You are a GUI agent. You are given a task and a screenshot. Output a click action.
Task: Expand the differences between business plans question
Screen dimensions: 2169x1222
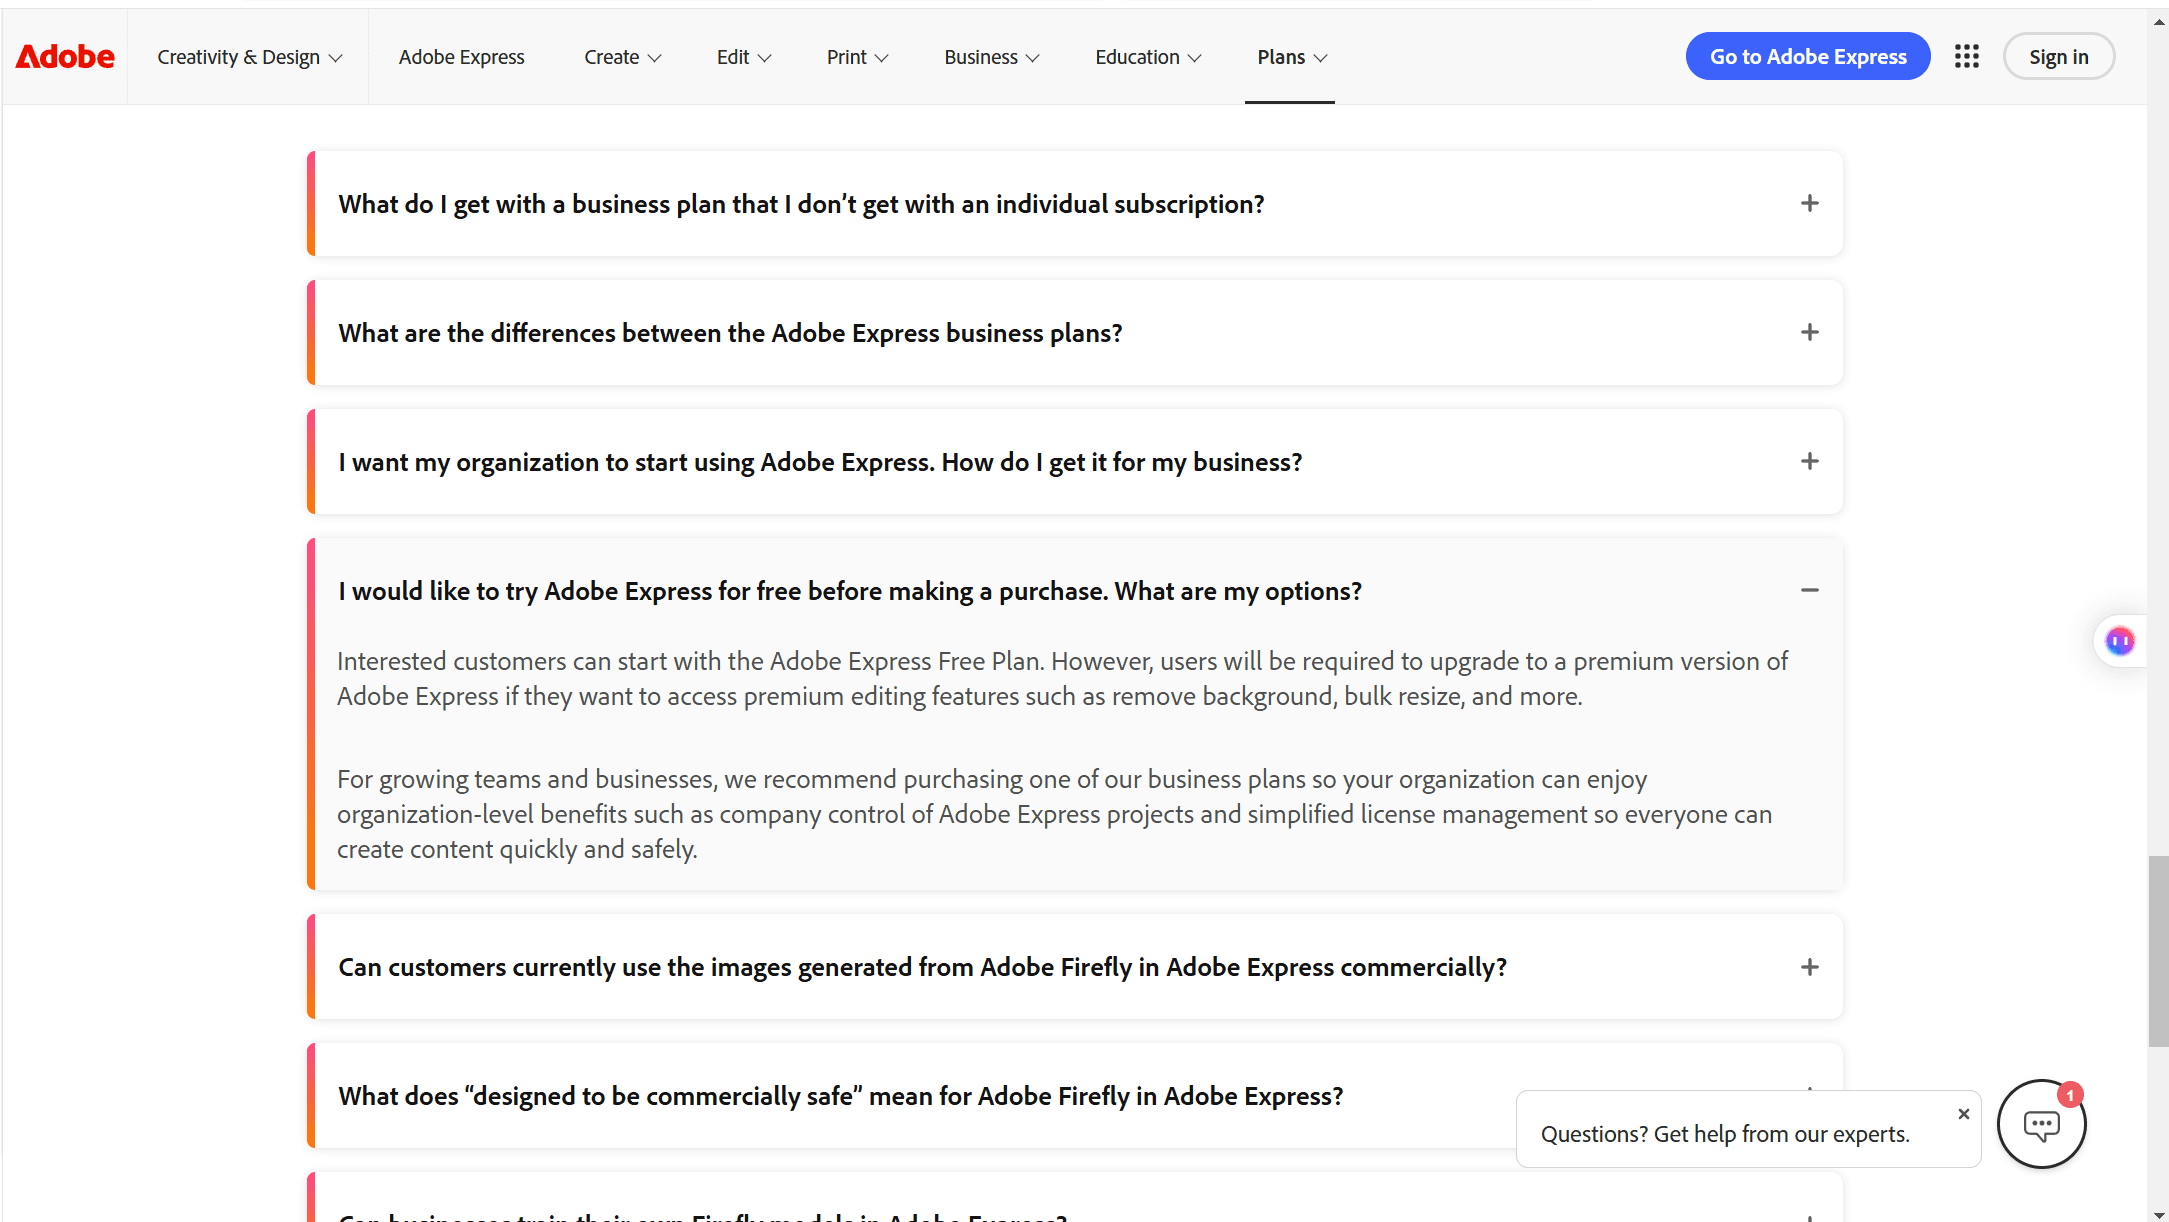click(1075, 333)
